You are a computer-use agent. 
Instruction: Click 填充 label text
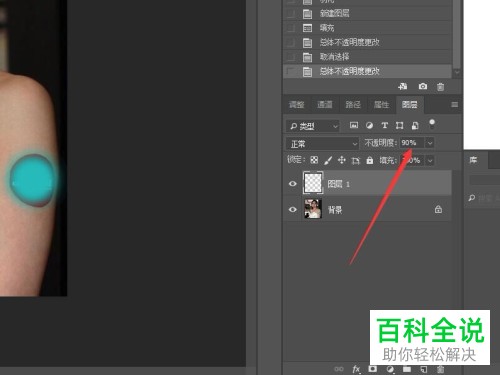[388, 161]
